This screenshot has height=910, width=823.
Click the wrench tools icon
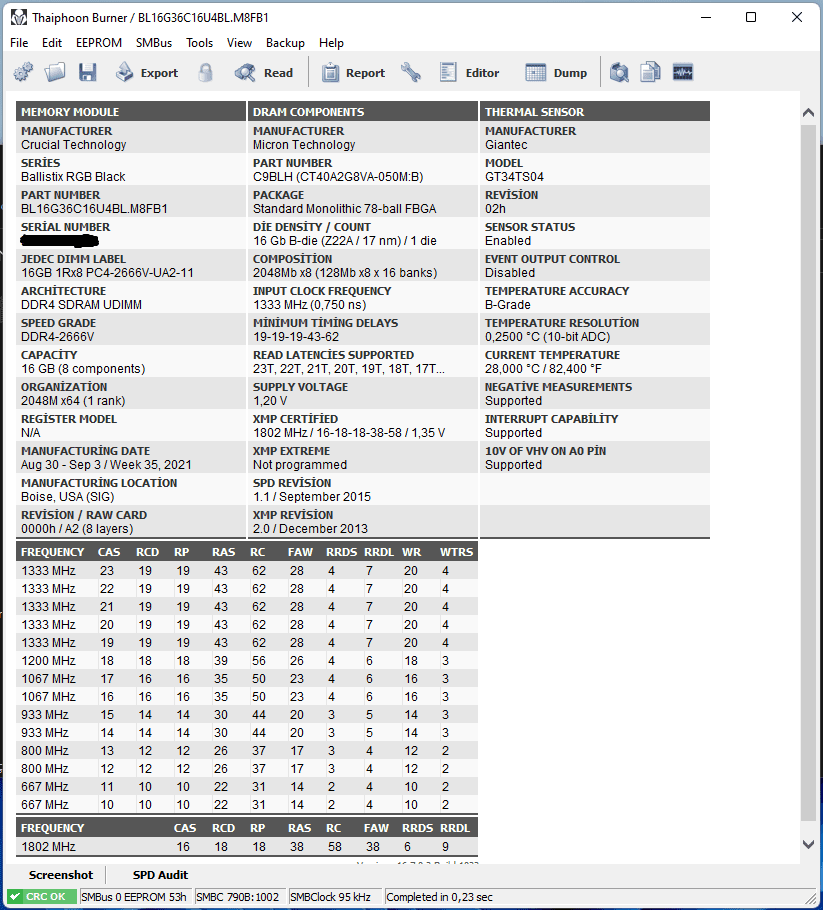pos(411,73)
